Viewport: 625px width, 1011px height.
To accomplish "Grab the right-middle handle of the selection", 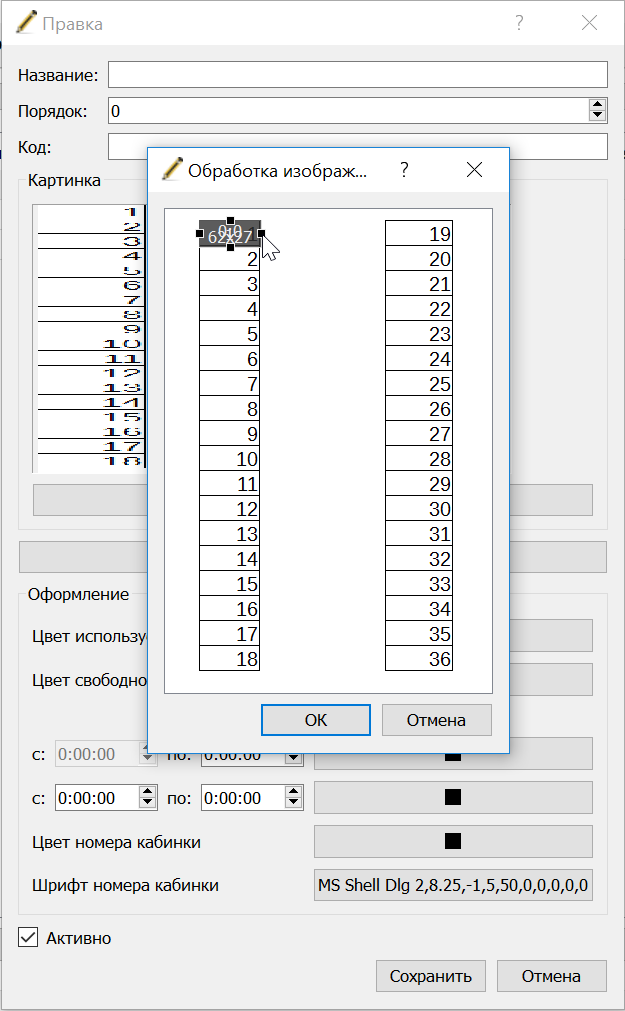I will (x=261, y=233).
